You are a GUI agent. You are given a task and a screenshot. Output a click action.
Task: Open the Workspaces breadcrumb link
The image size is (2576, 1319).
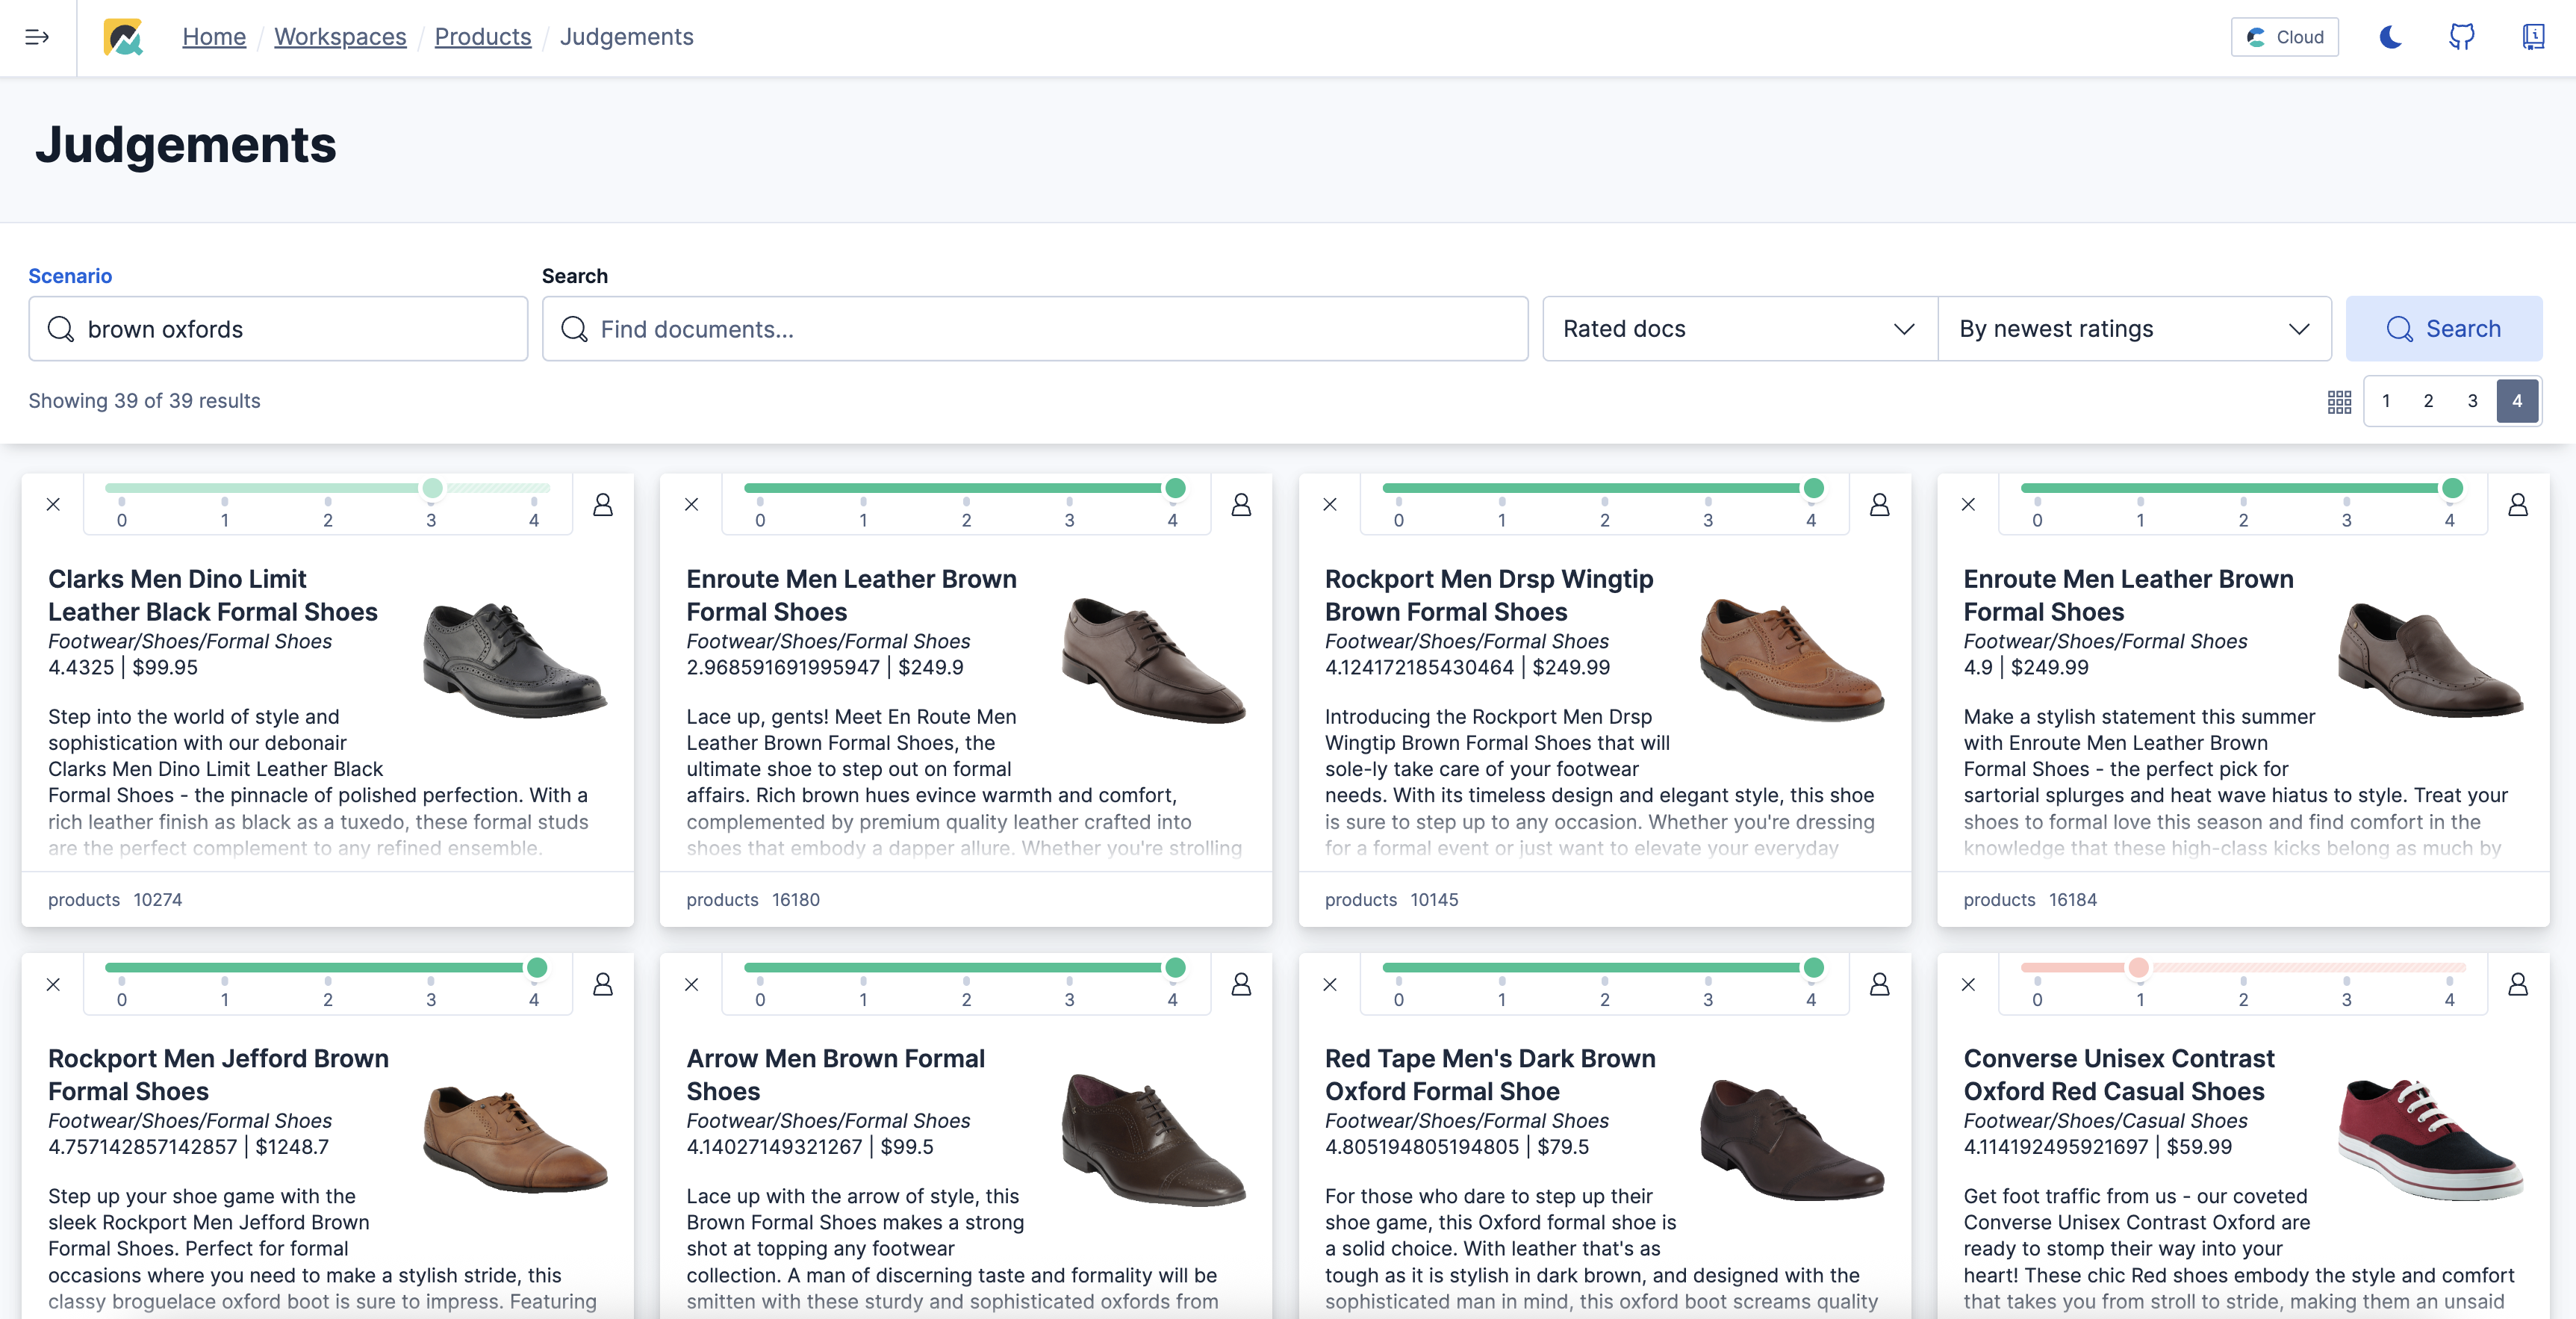(x=340, y=37)
